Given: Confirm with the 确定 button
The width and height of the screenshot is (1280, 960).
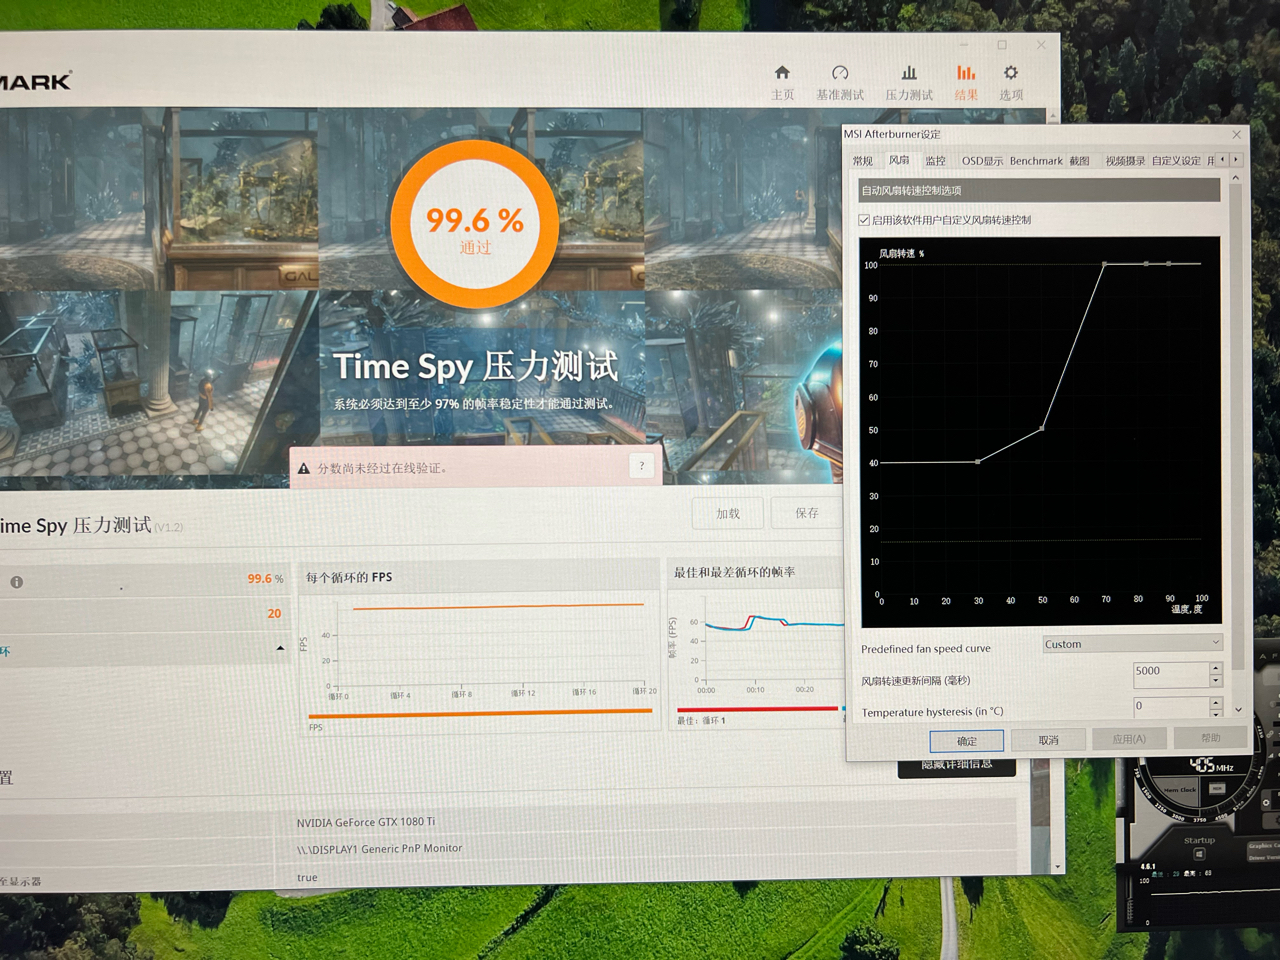Looking at the screenshot, I should tap(966, 741).
